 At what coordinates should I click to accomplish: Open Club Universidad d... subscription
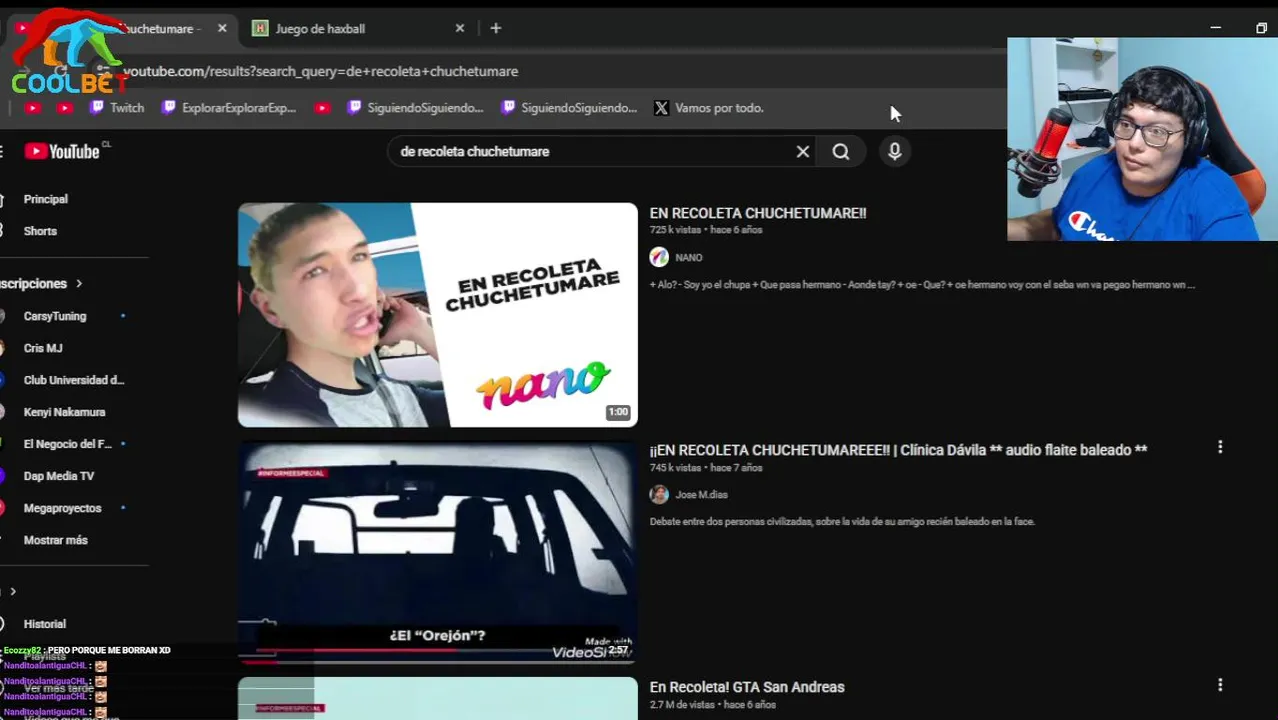coord(73,380)
